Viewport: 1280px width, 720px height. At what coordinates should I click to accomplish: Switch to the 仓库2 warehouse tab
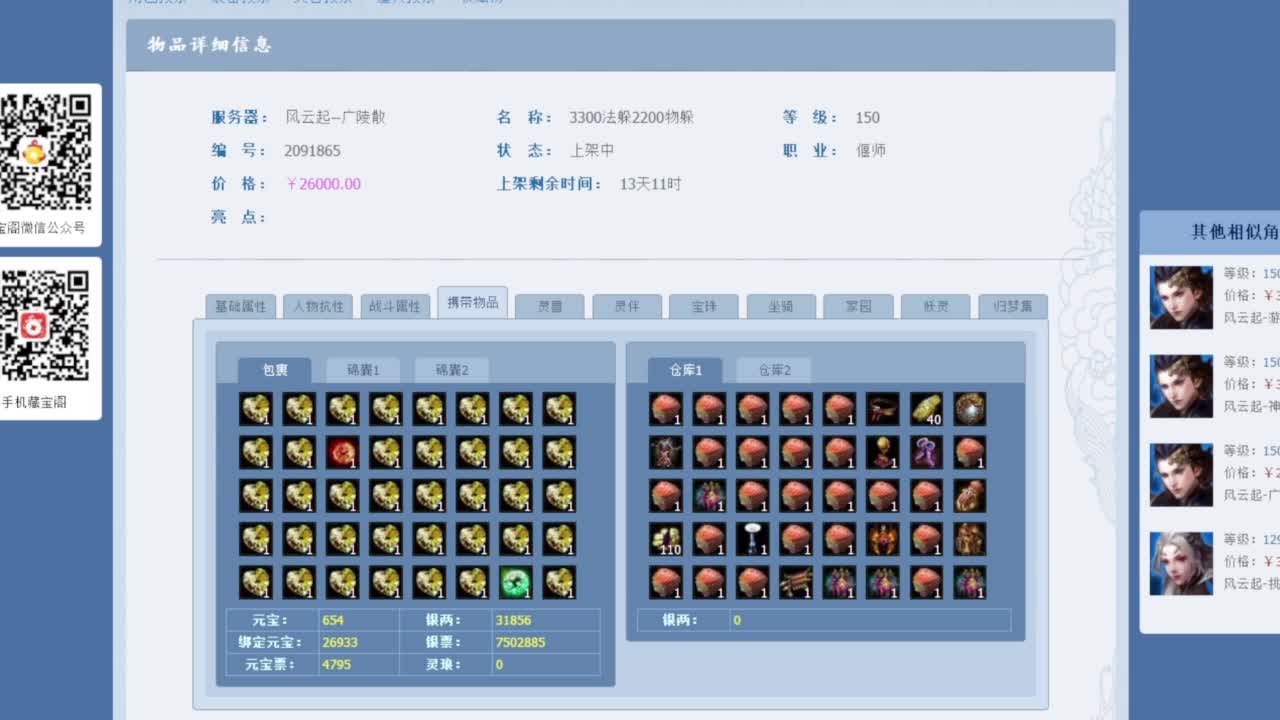(x=774, y=370)
